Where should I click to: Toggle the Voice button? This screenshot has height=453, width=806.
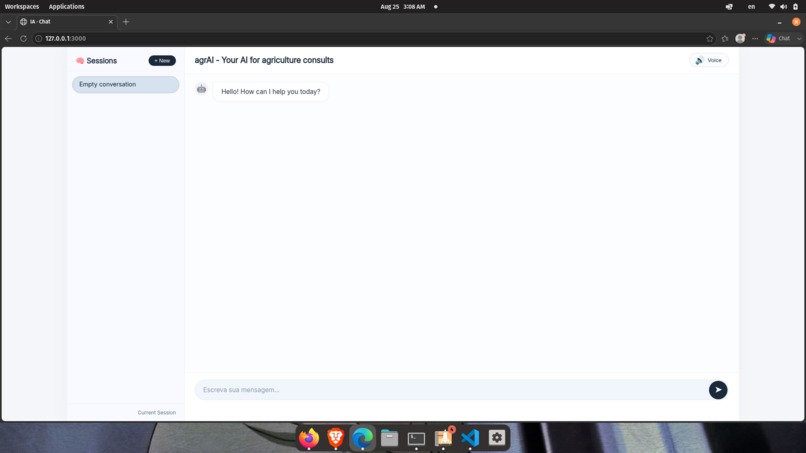pos(708,60)
